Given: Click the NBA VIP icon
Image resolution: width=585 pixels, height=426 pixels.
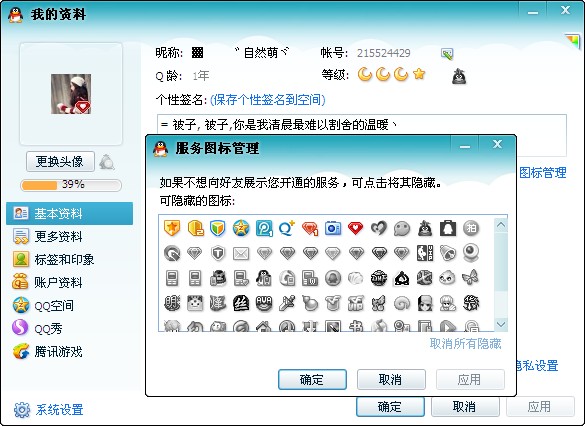Looking at the screenshot, I should pos(425,253).
